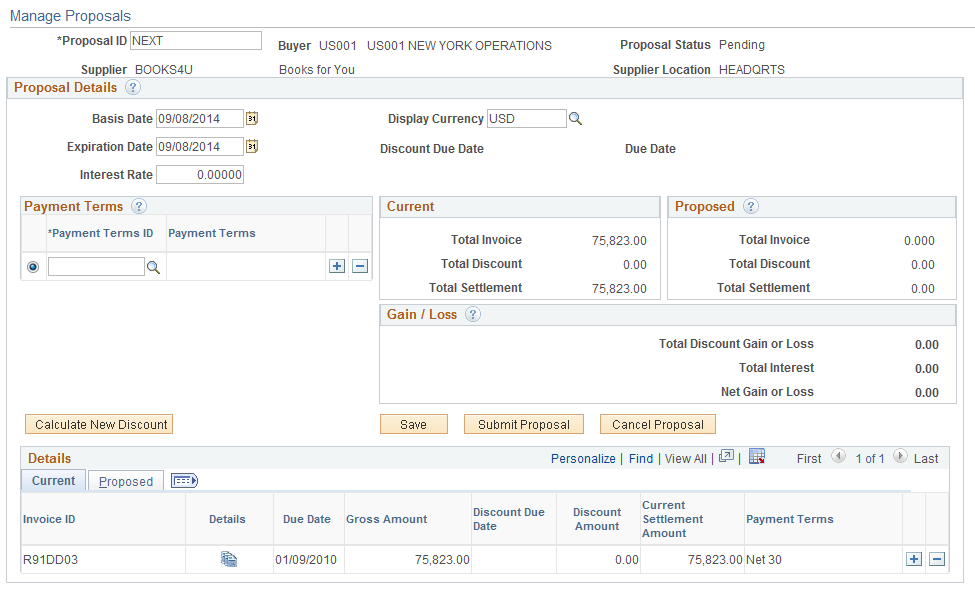Click the Calculate New Discount button
975x593 pixels.
point(98,424)
